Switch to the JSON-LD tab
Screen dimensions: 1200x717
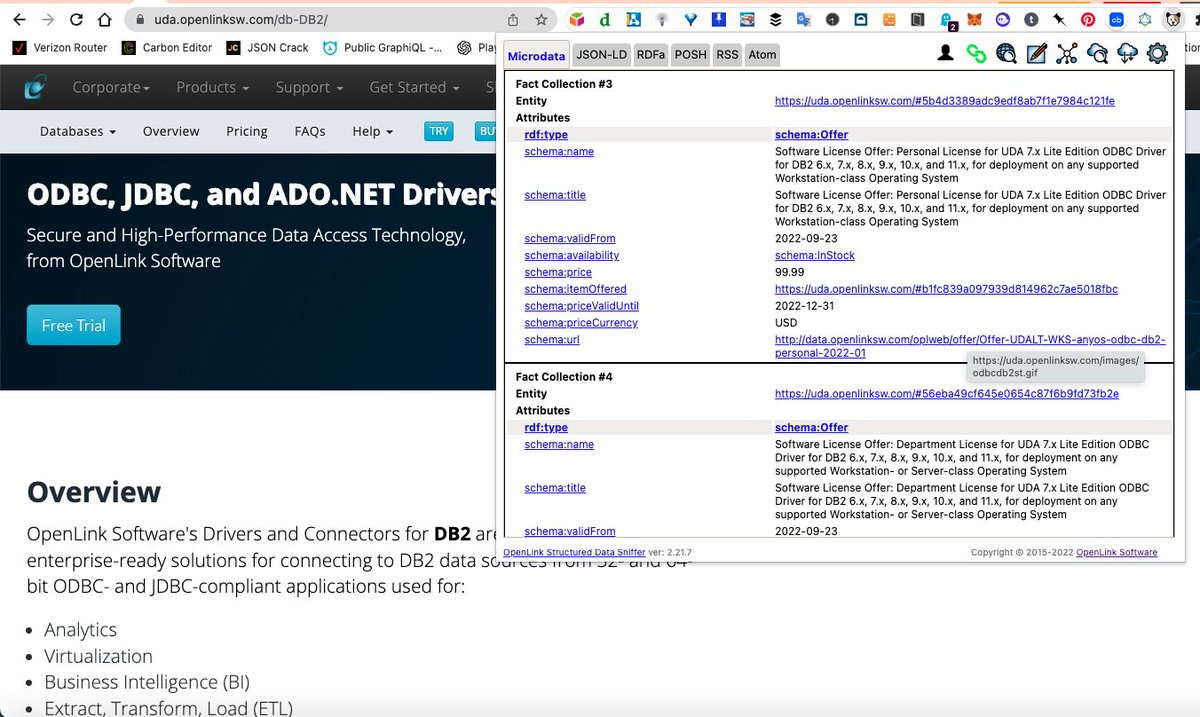(601, 55)
